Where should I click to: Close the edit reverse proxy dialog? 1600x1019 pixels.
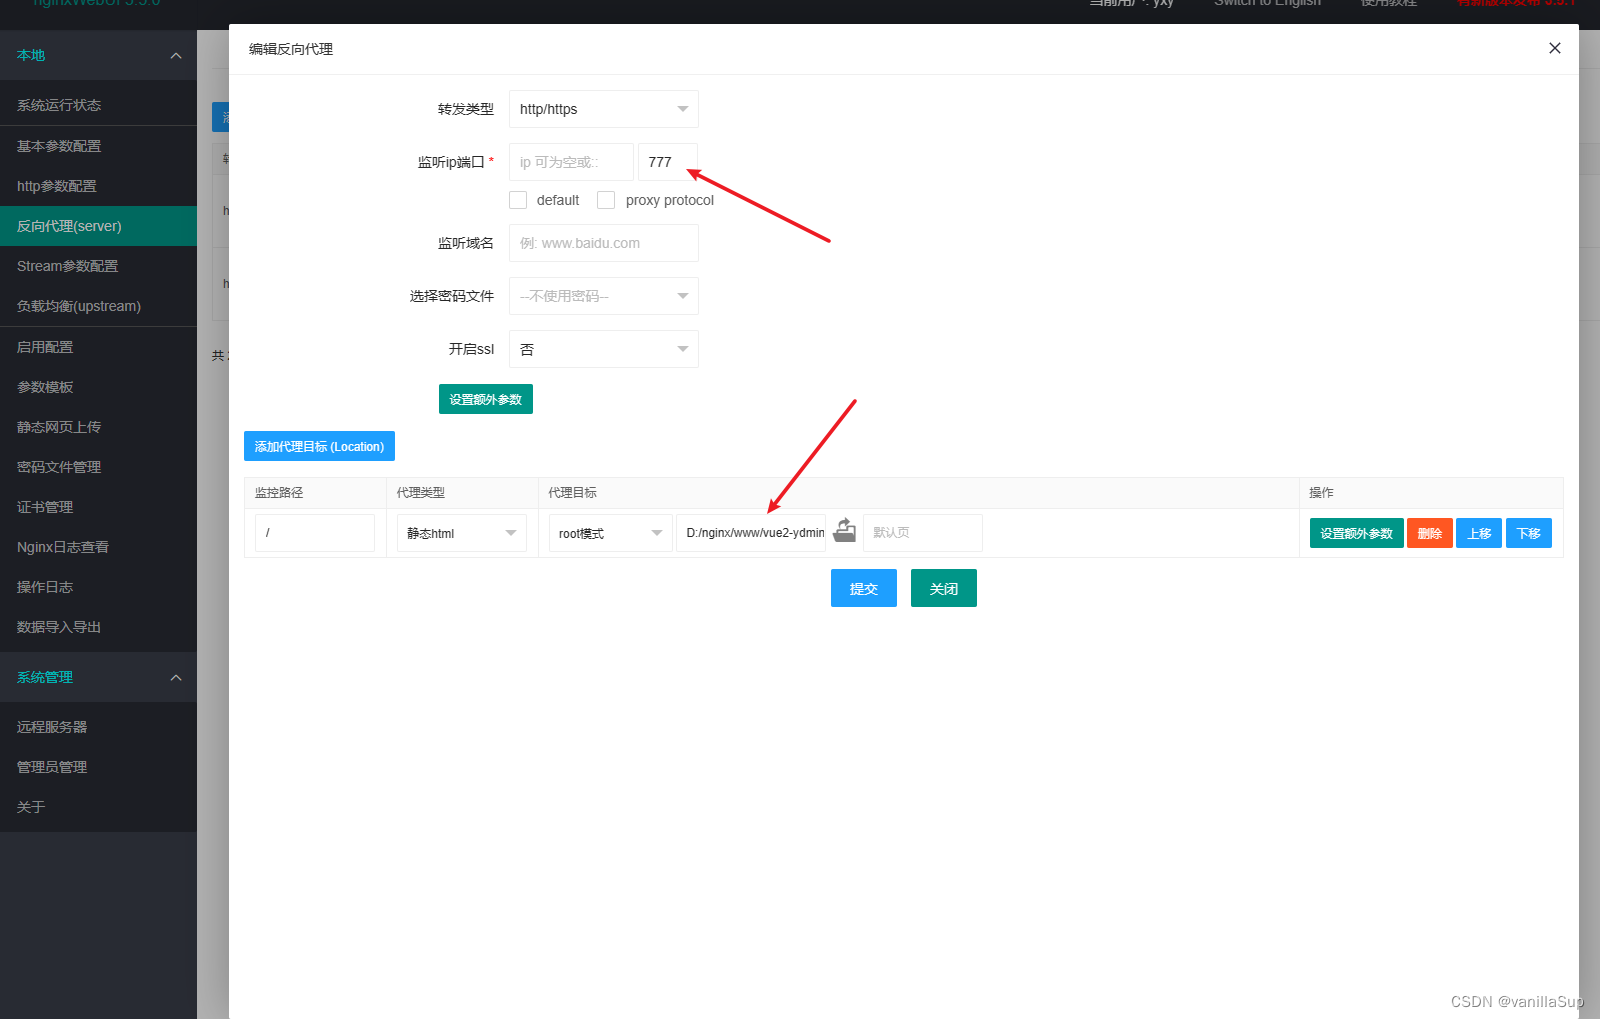[x=1554, y=48]
